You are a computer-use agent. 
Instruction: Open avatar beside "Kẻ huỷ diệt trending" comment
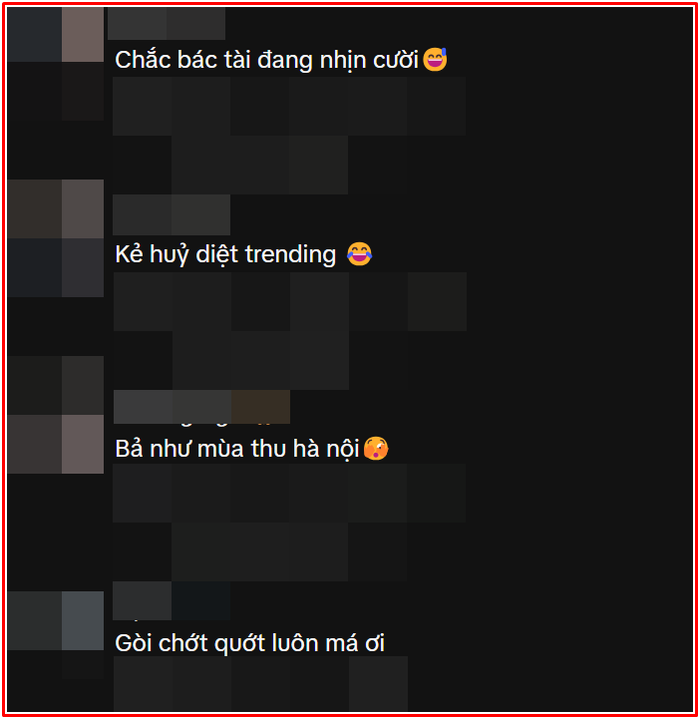(x=55, y=238)
